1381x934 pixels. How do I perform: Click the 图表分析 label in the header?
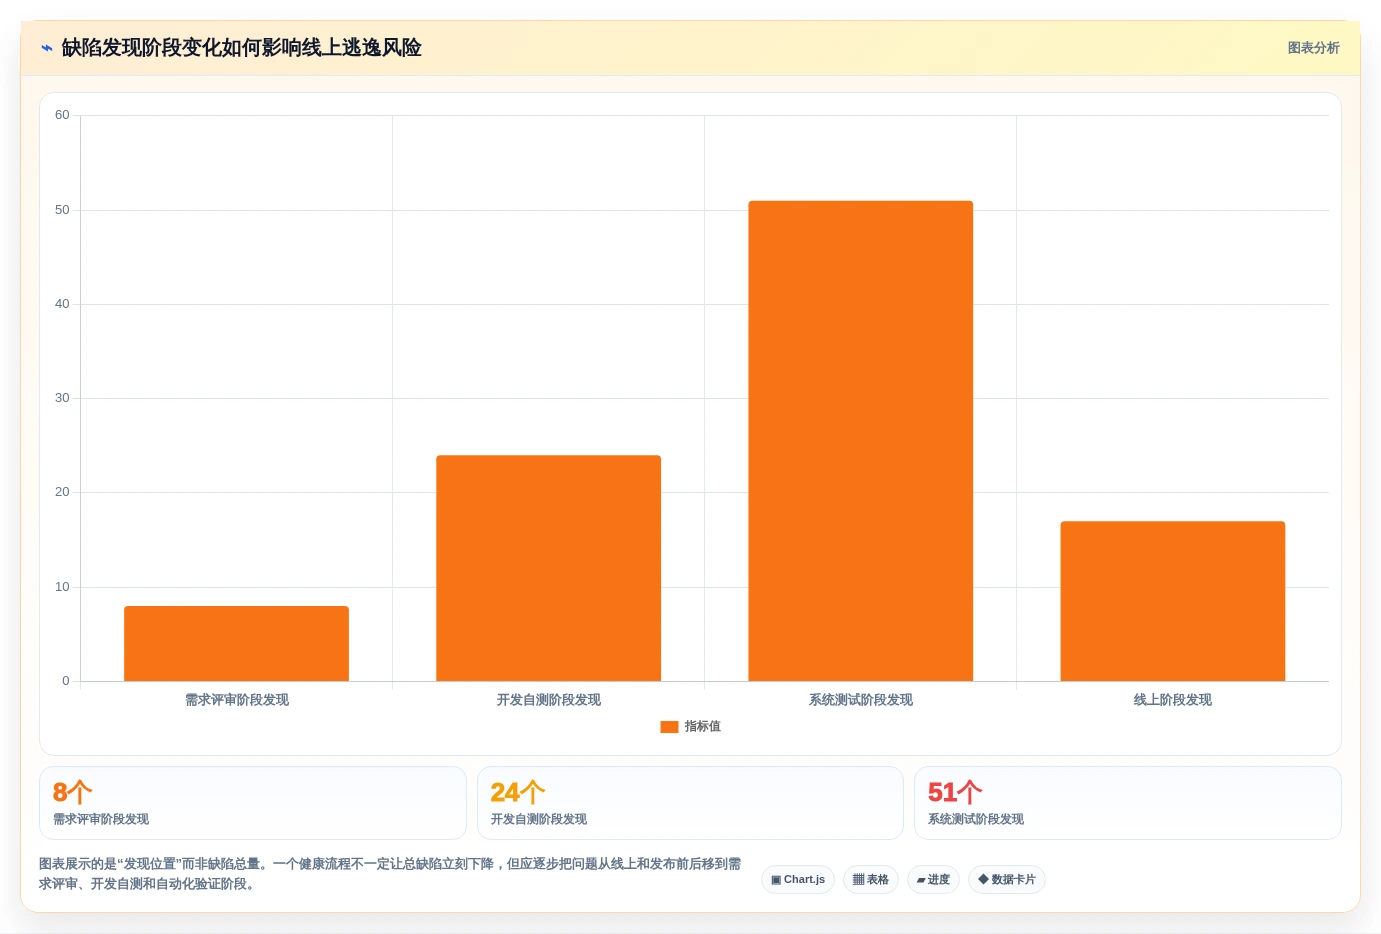tap(1313, 48)
